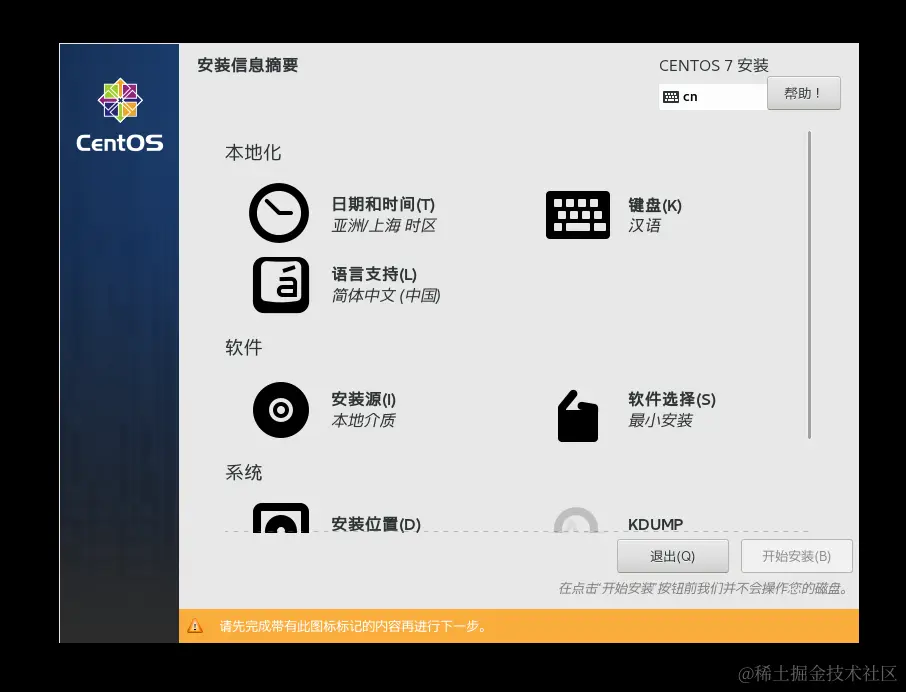Click the CentOS logo in the sidebar
Image resolution: width=906 pixels, height=692 pixels.
[120, 116]
